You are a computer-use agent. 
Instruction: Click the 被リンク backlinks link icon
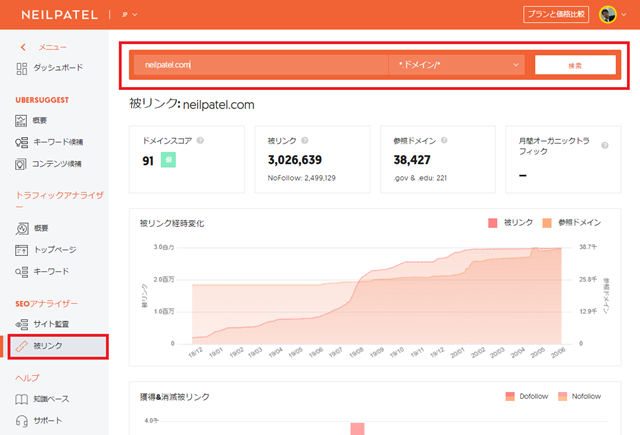tap(23, 346)
